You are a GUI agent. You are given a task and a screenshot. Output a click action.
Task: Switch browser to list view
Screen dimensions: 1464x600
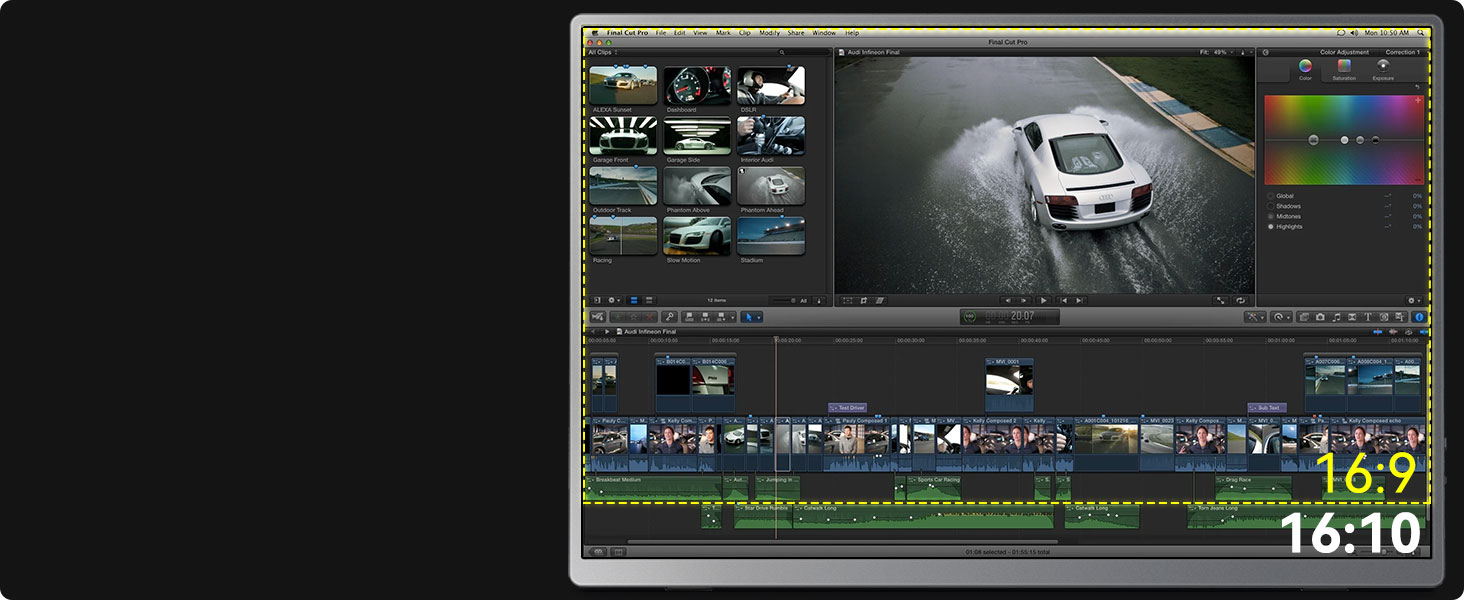pyautogui.click(x=649, y=300)
